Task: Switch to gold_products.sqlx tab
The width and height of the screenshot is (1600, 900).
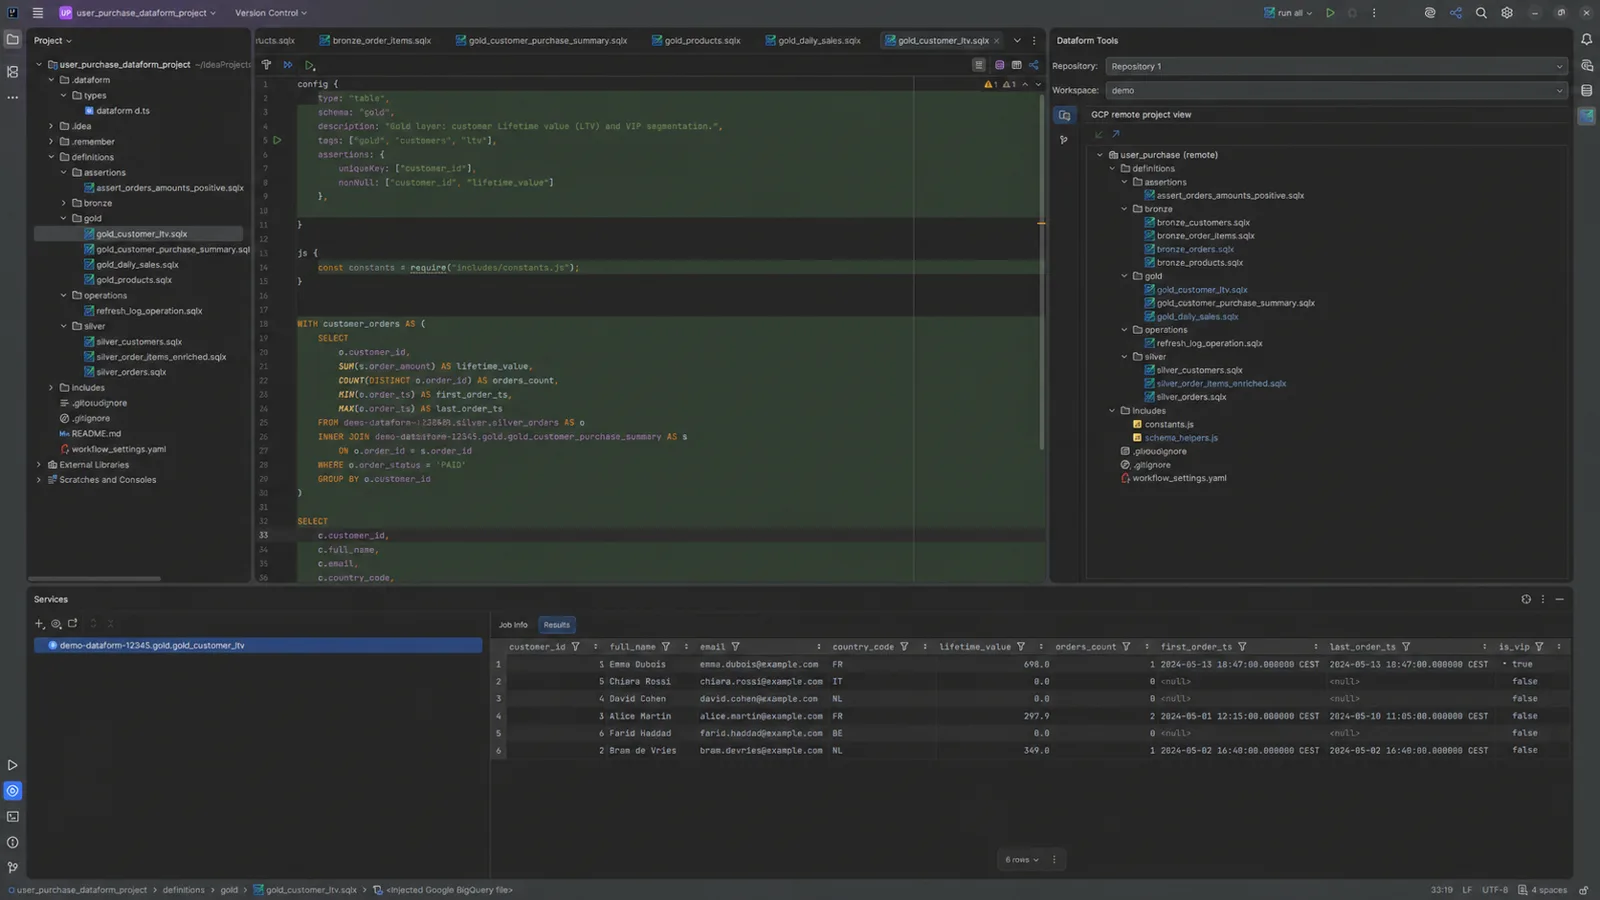Action: 696,41
